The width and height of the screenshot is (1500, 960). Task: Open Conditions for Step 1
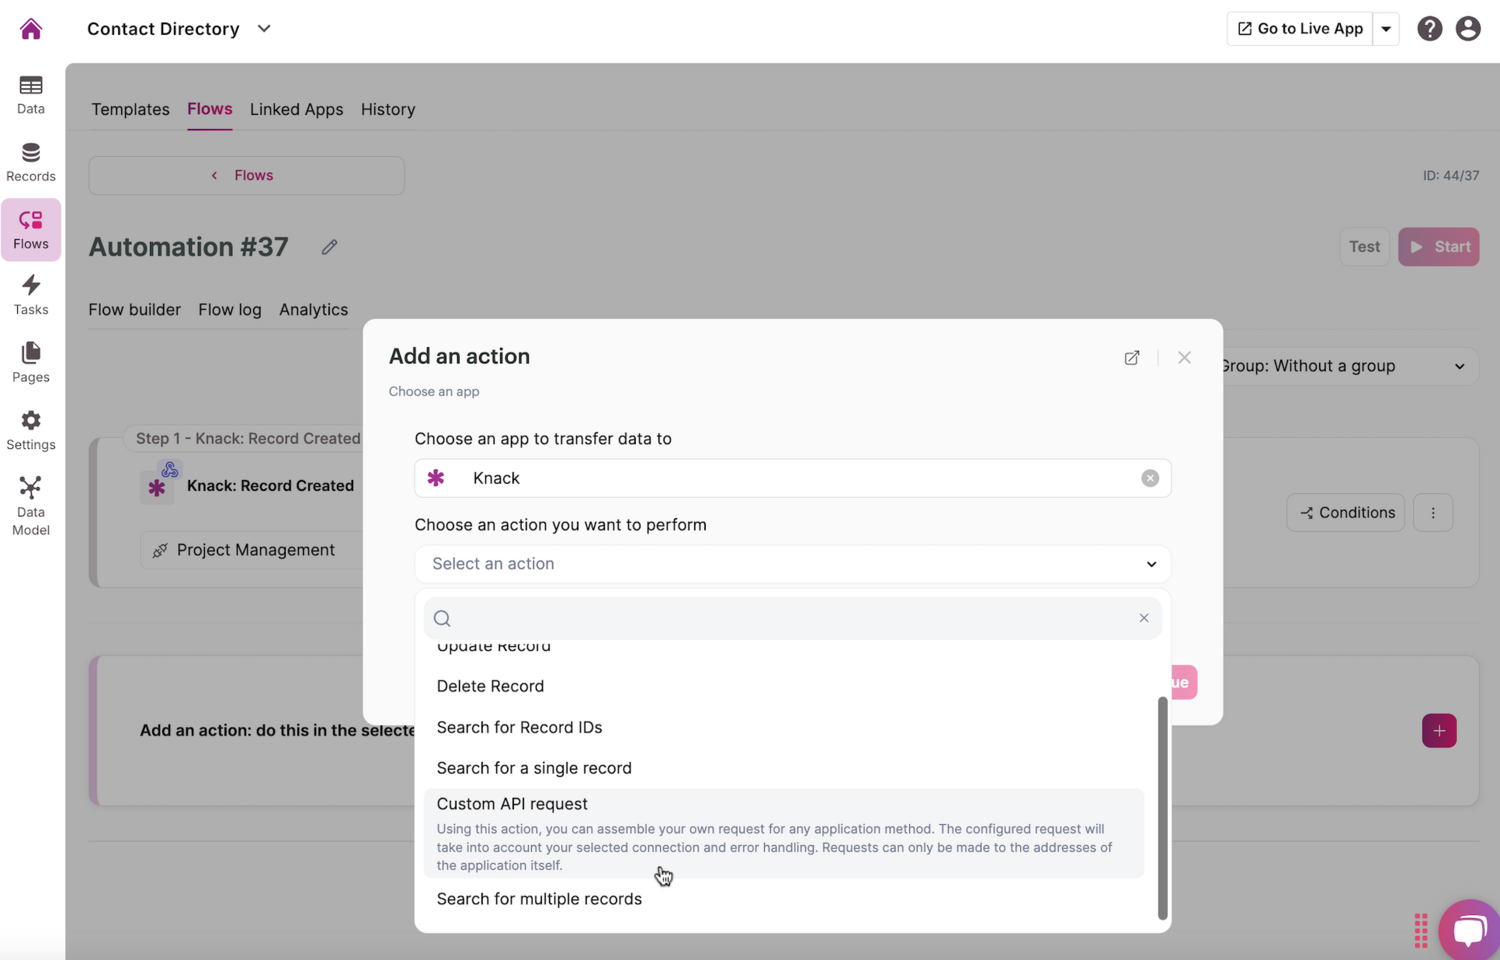(x=1345, y=512)
